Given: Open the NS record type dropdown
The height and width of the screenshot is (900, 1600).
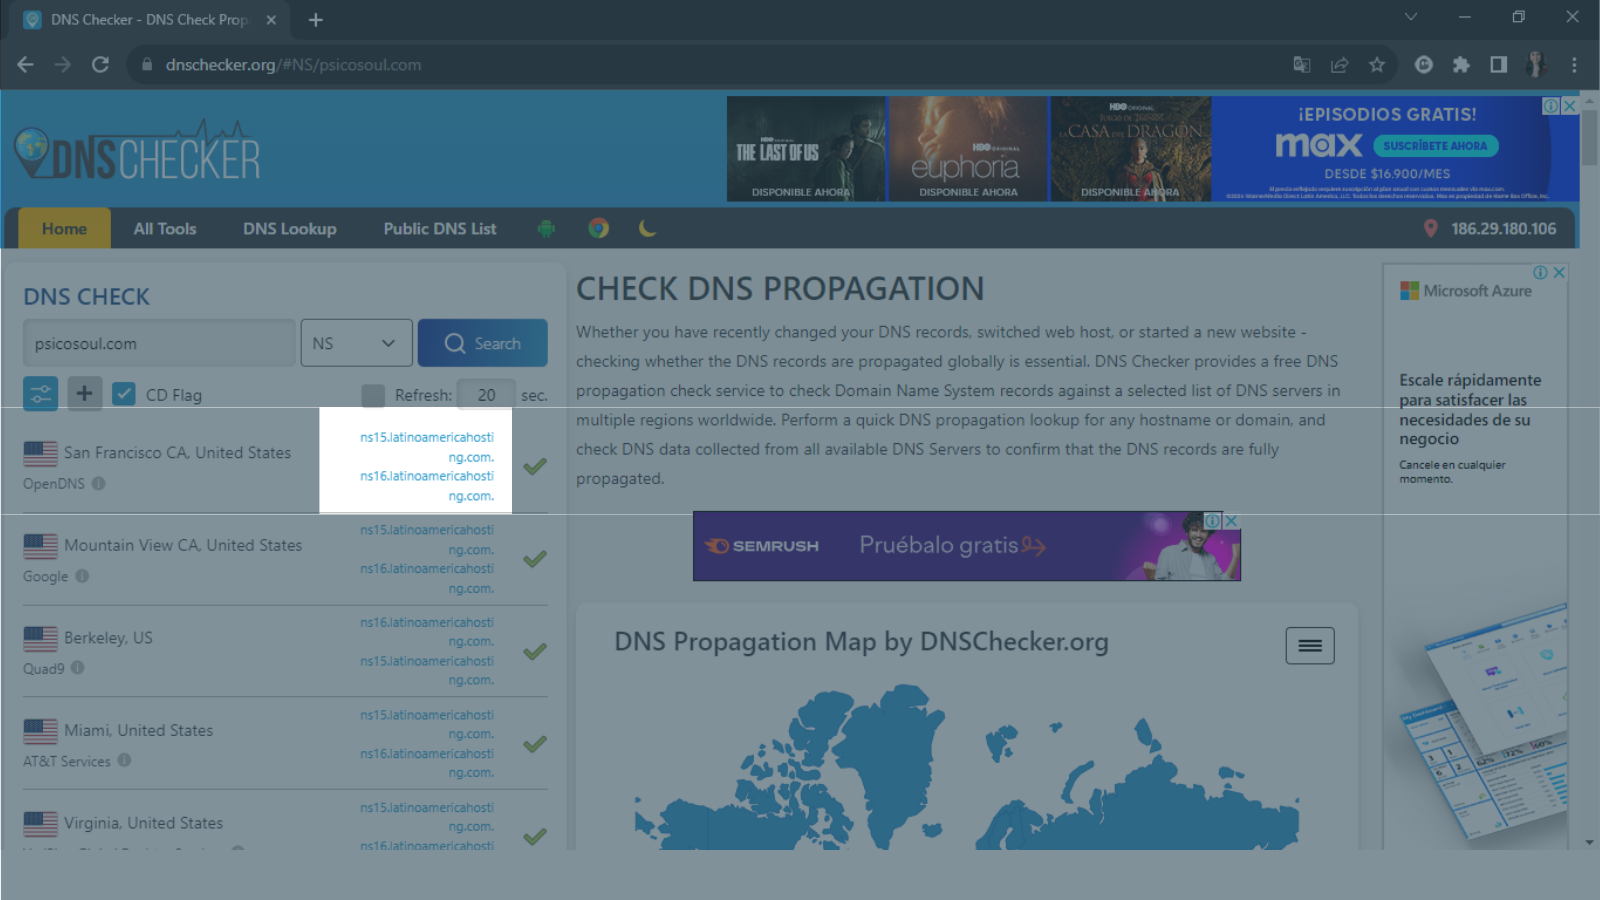Looking at the screenshot, I should tap(356, 343).
